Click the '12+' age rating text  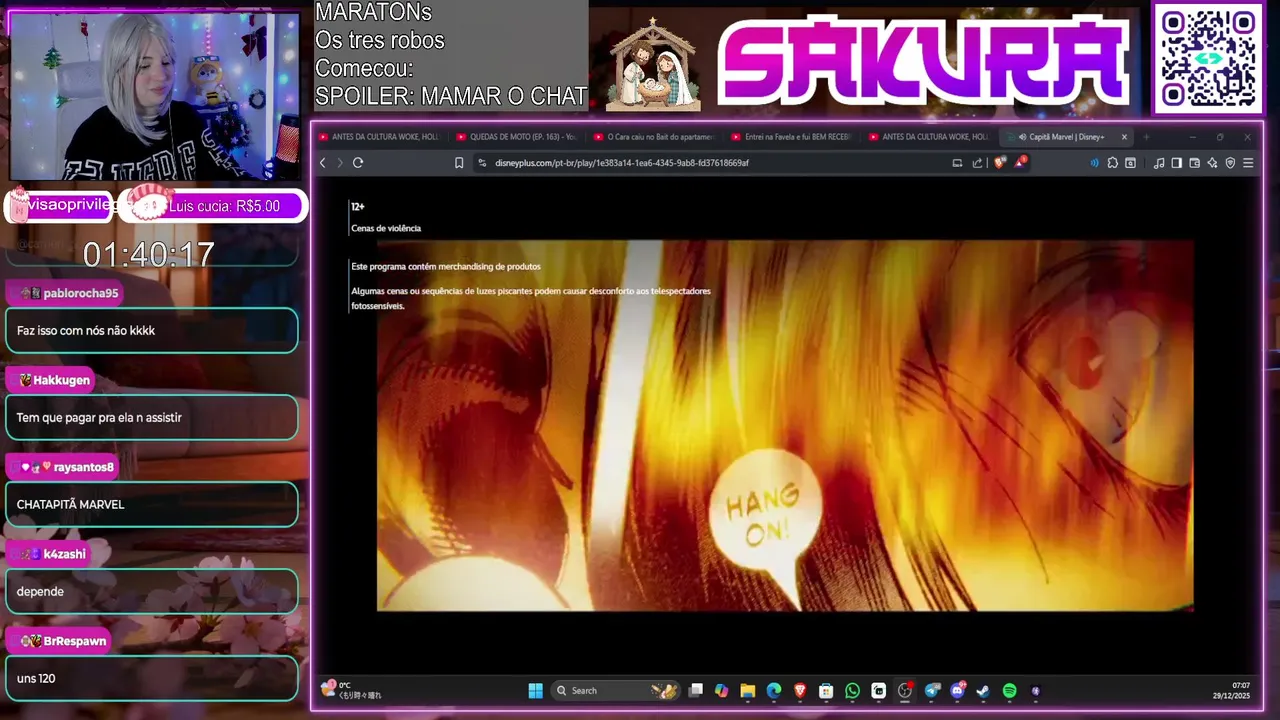358,207
